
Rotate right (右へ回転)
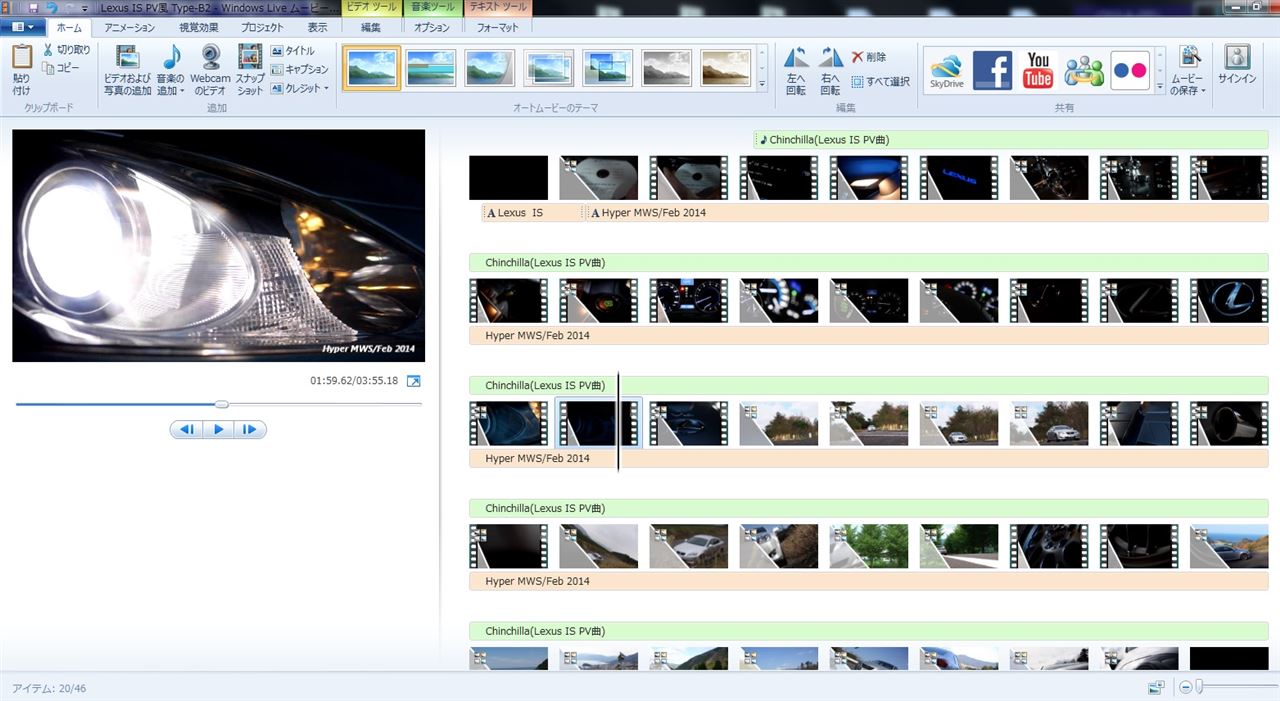pyautogui.click(x=831, y=70)
